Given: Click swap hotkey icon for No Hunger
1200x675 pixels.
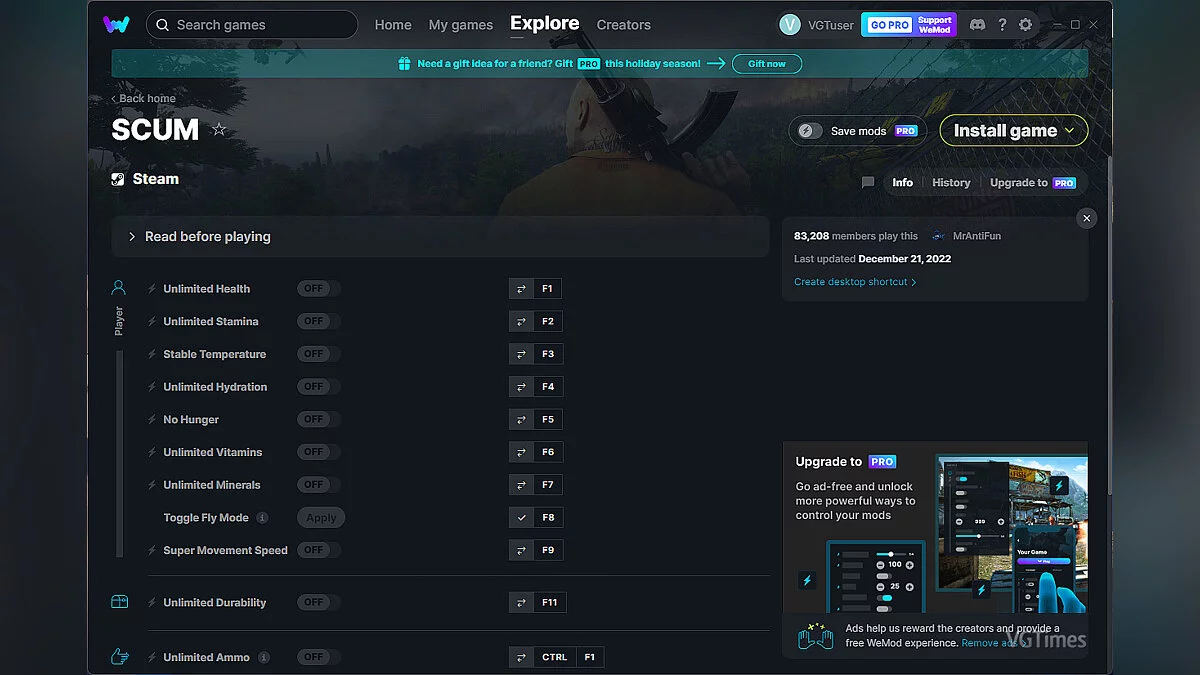Looking at the screenshot, I should (521, 420).
